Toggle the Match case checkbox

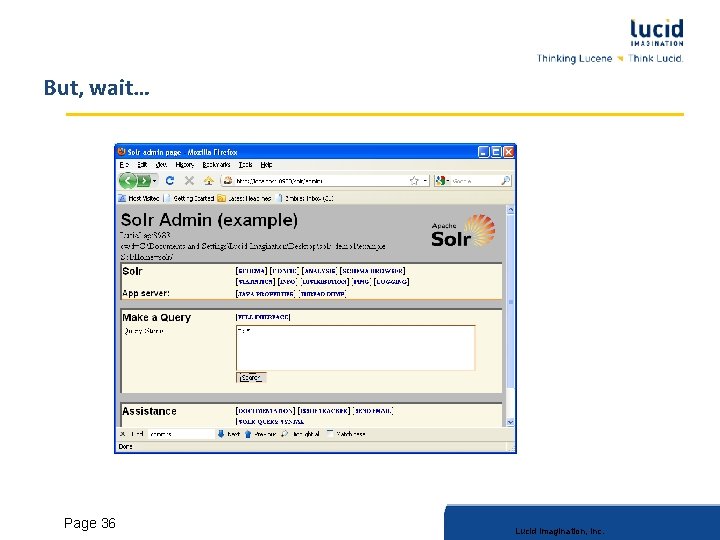(330, 433)
